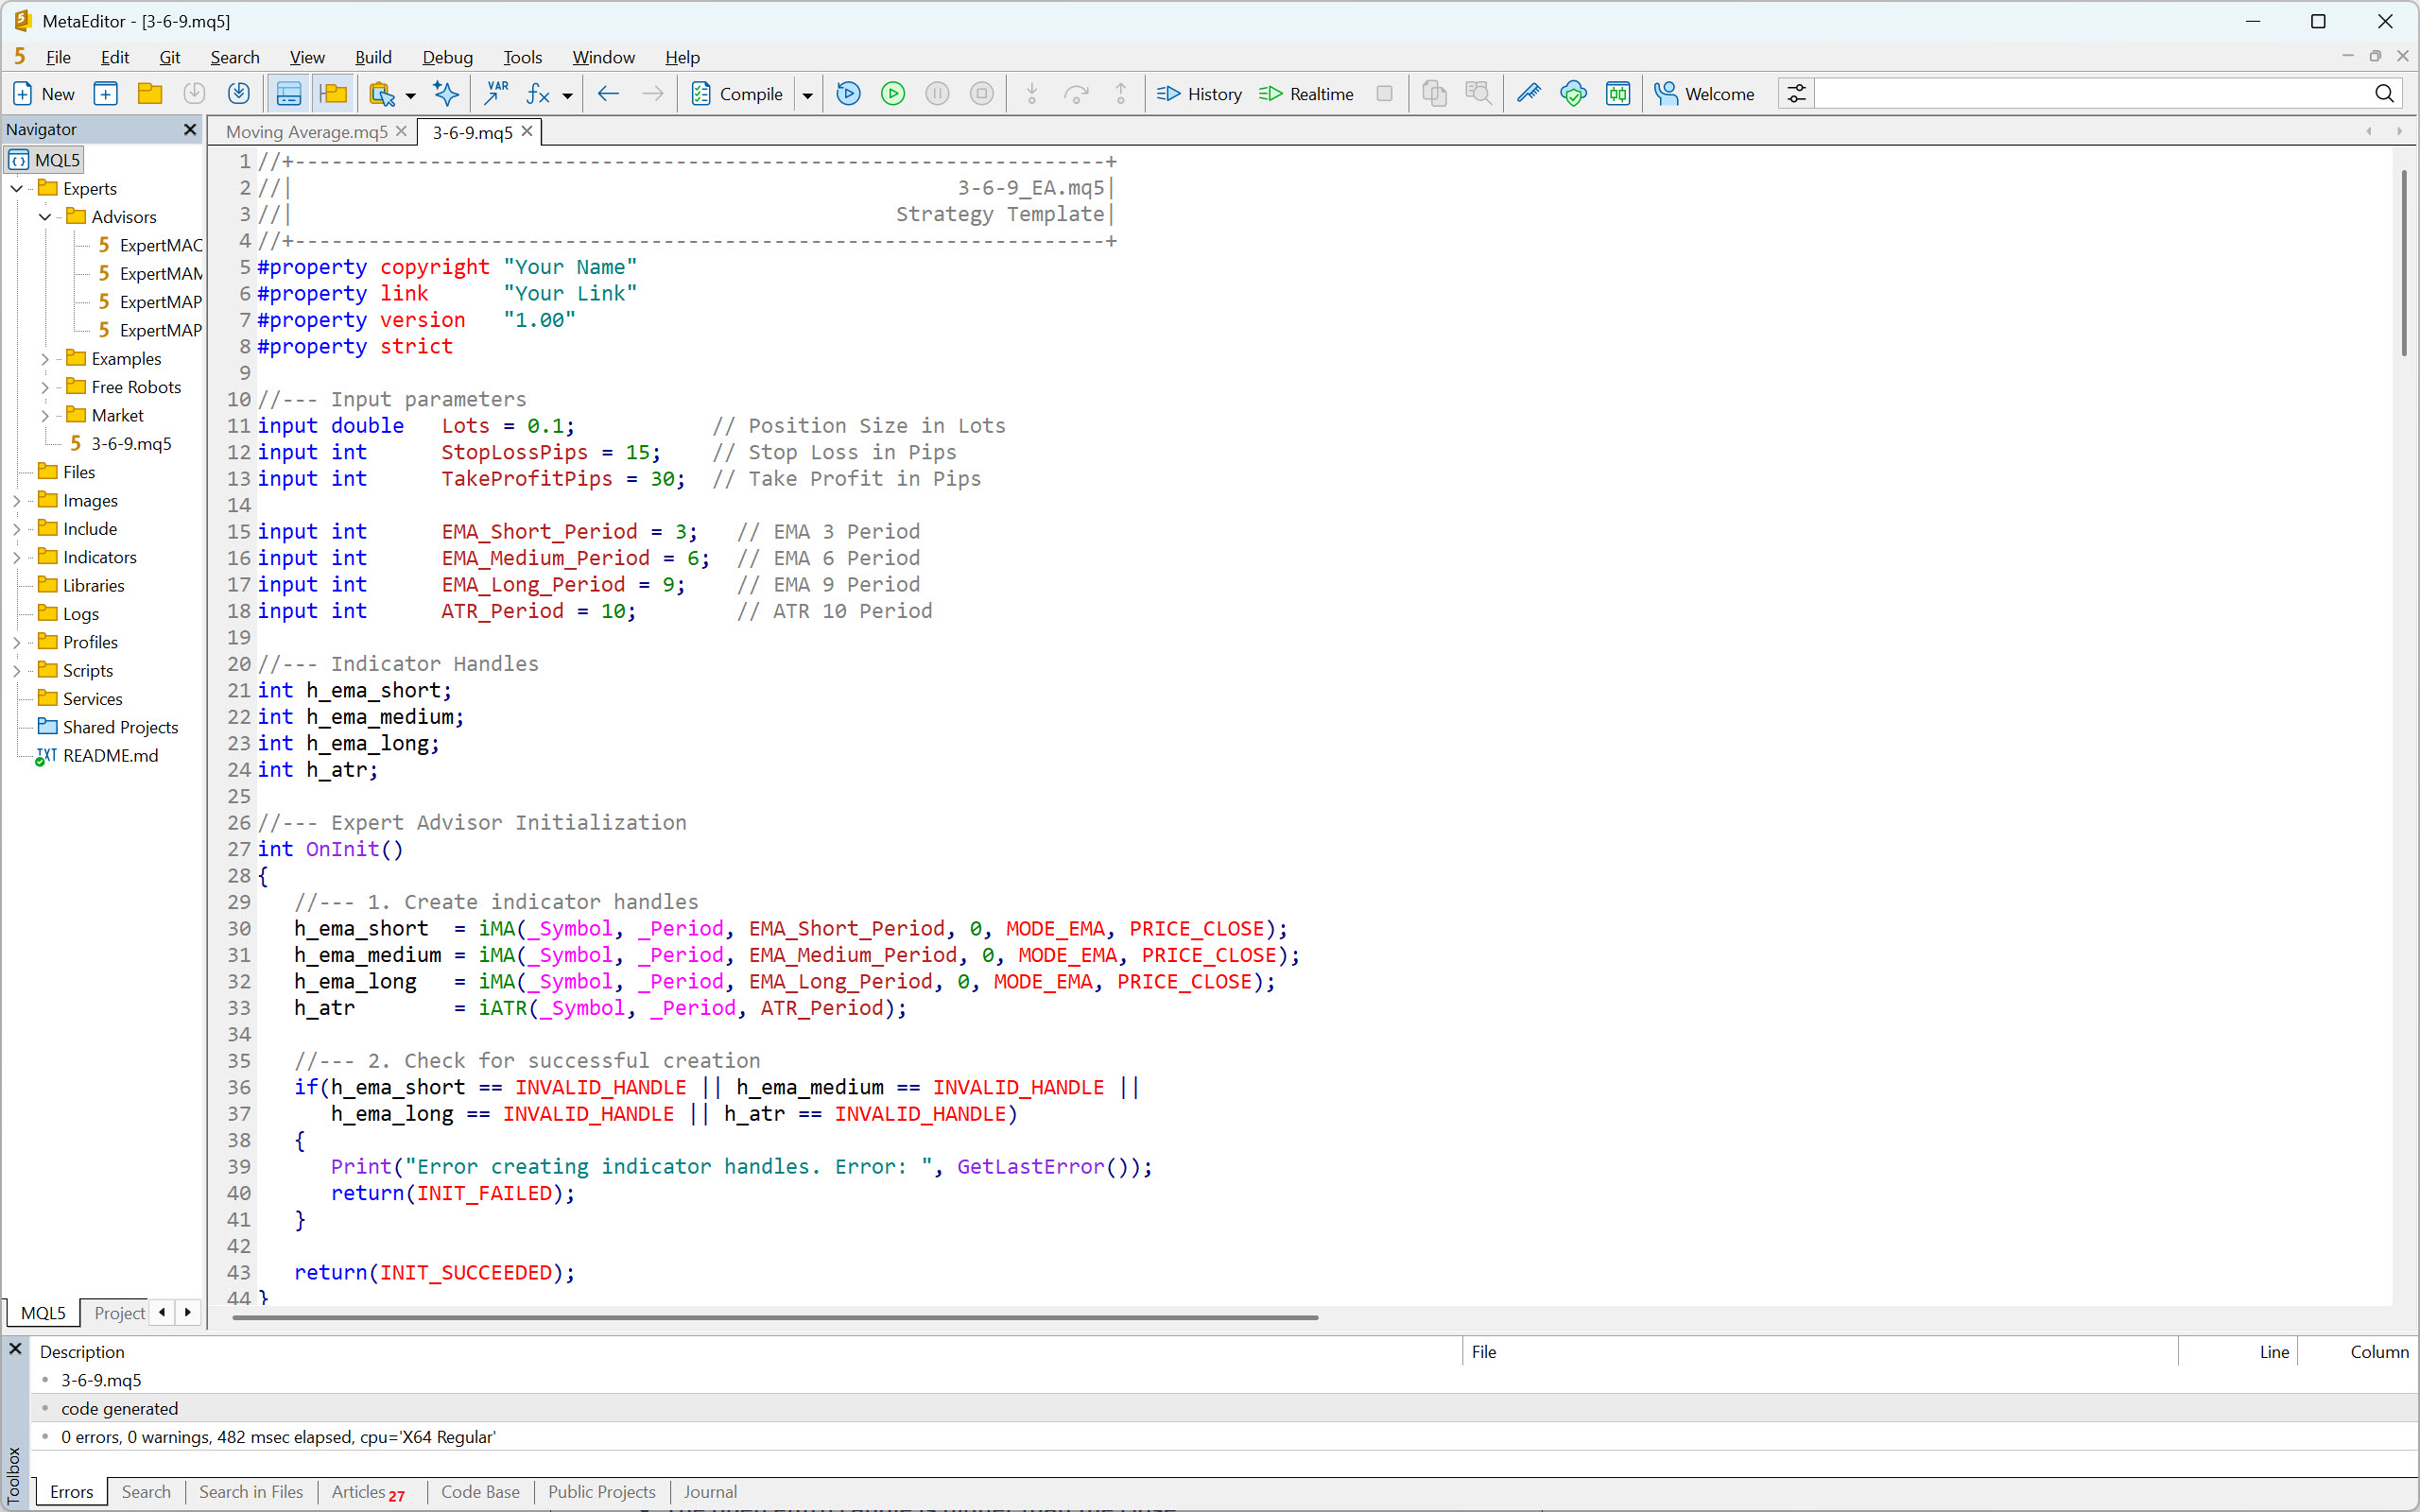Collapse the Advisors folder tree node

[45, 217]
